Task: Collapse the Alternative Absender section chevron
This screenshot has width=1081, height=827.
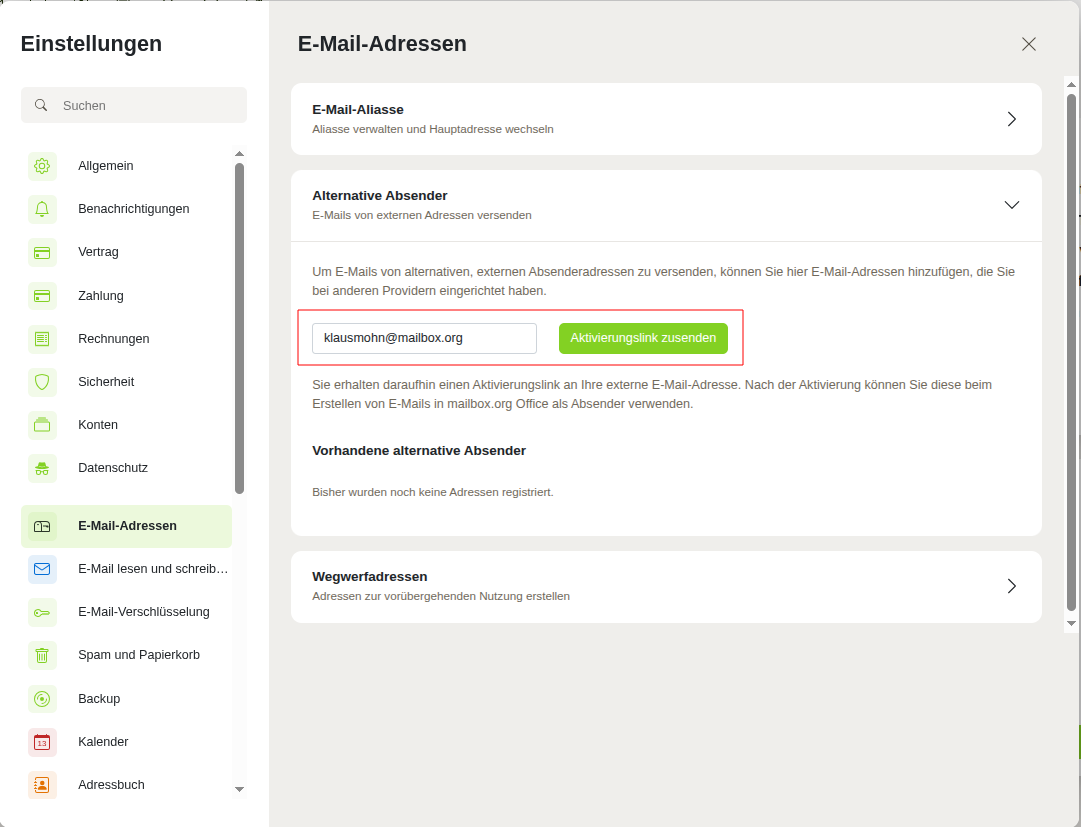Action: tap(1011, 205)
